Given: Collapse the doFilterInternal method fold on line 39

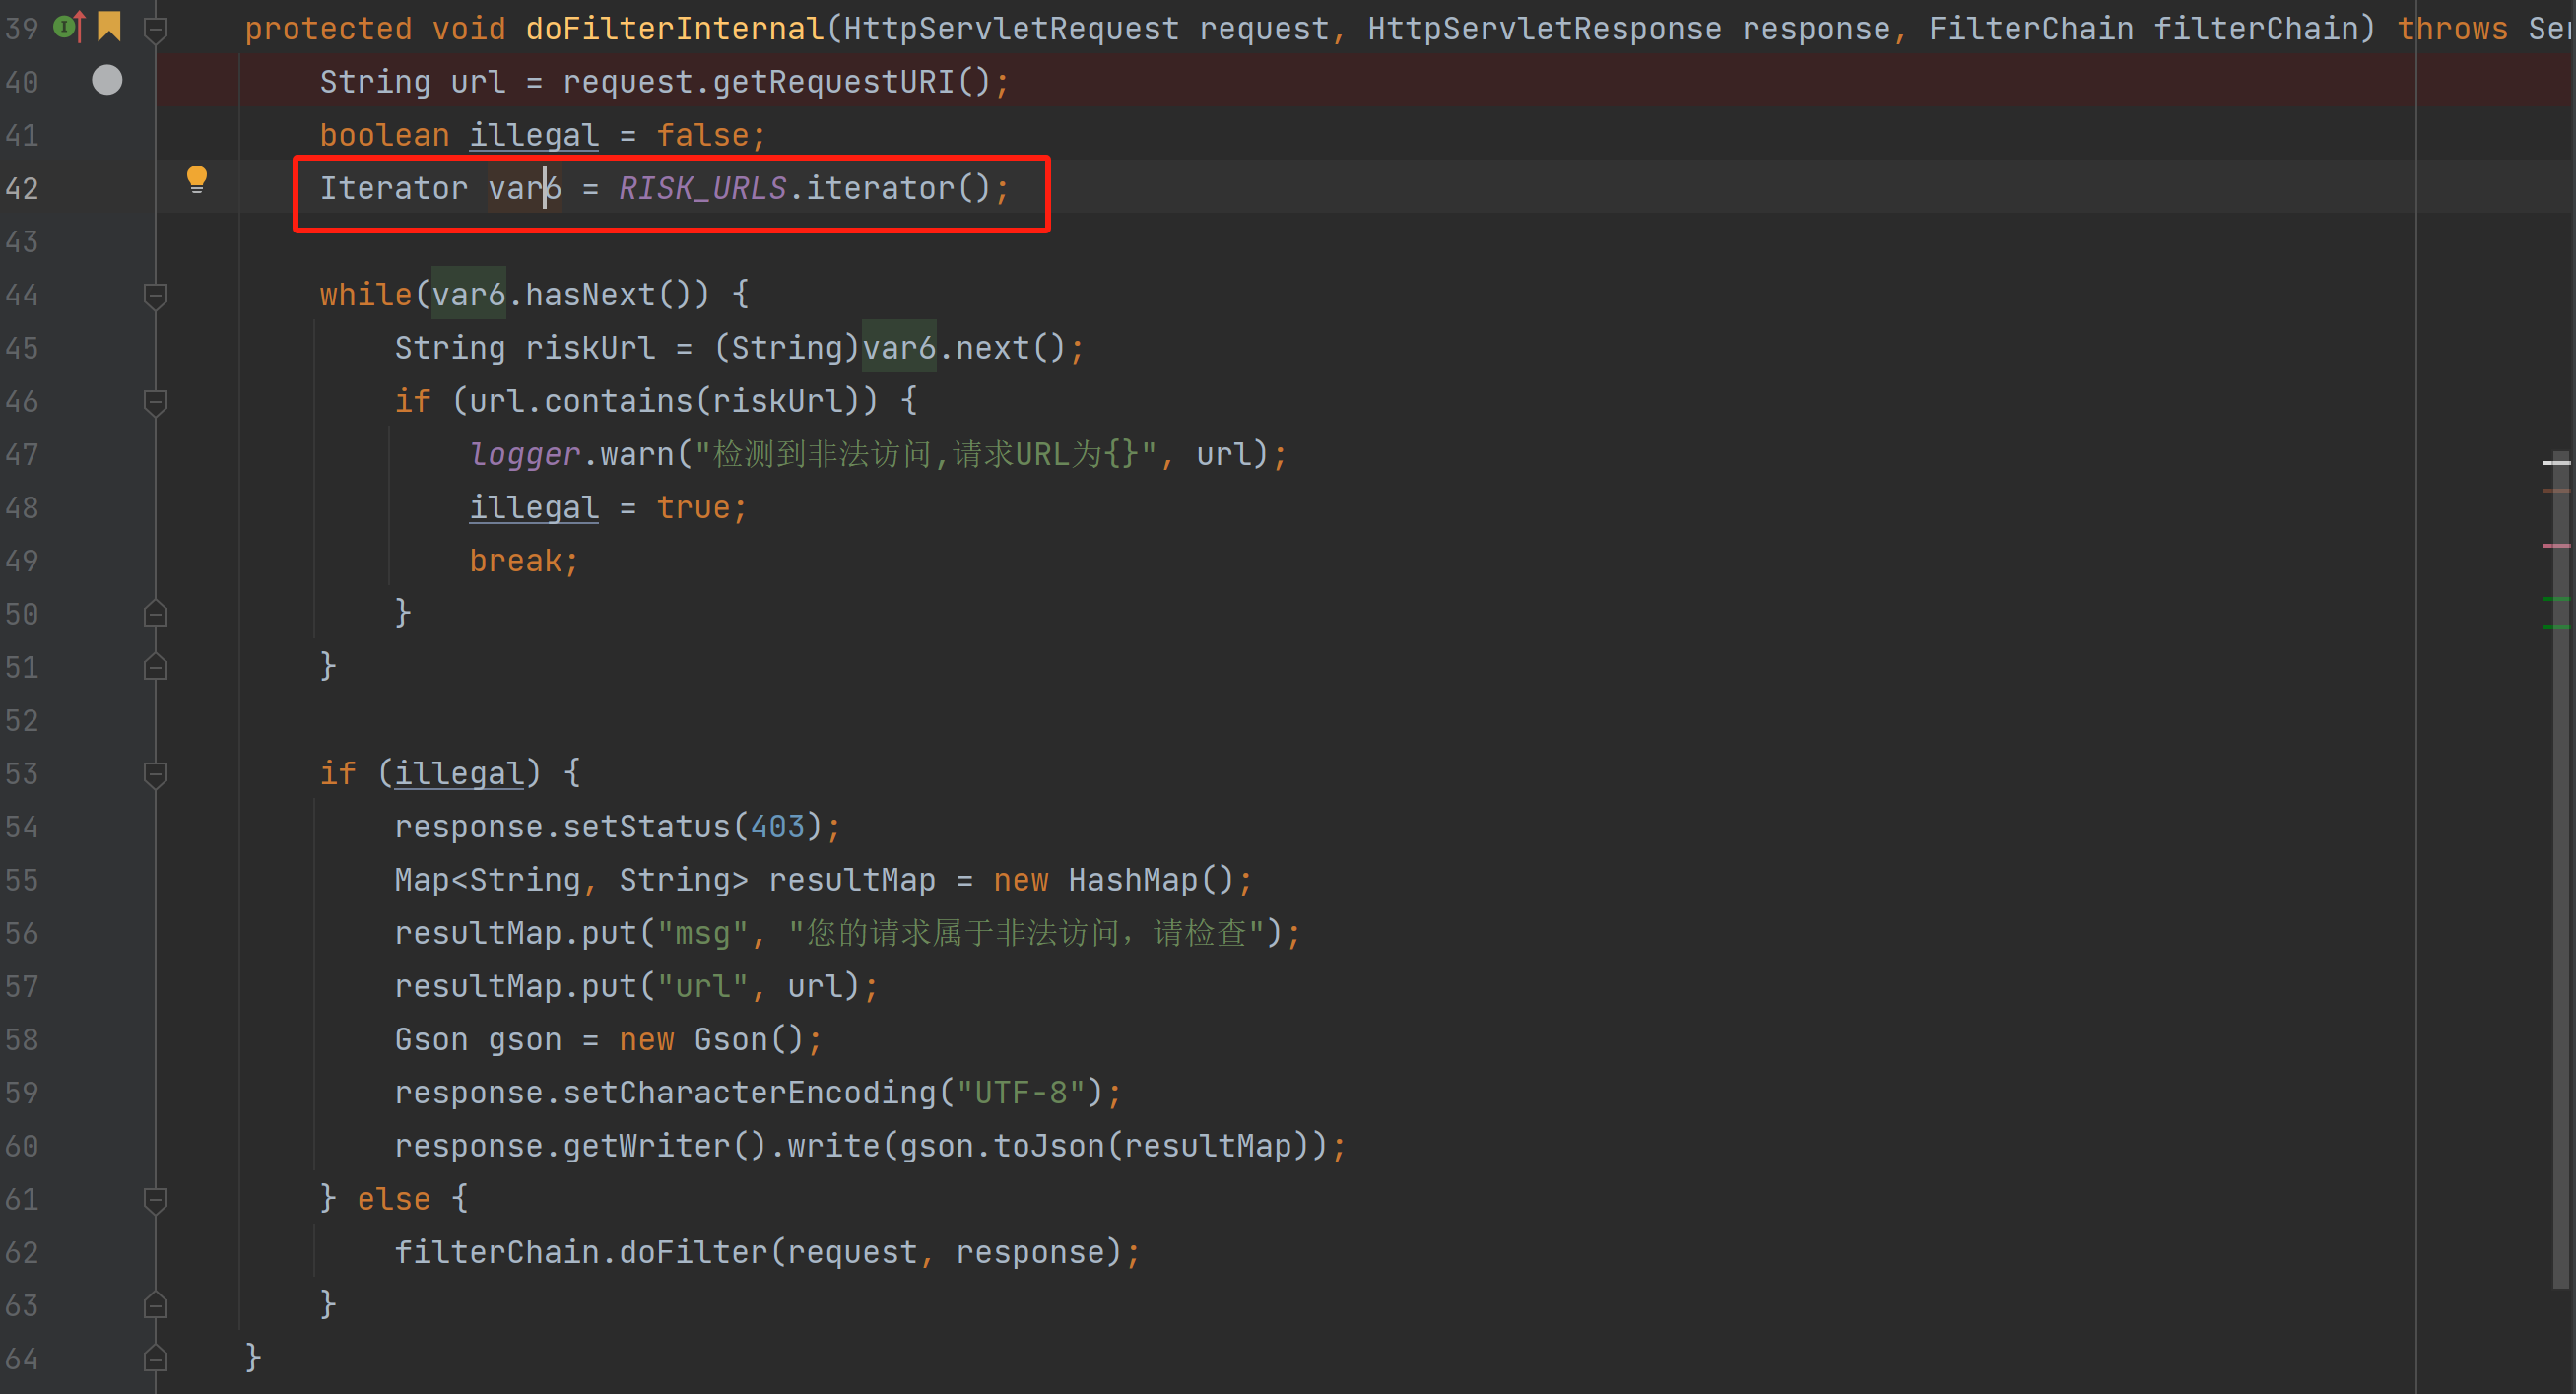Looking at the screenshot, I should [155, 30].
